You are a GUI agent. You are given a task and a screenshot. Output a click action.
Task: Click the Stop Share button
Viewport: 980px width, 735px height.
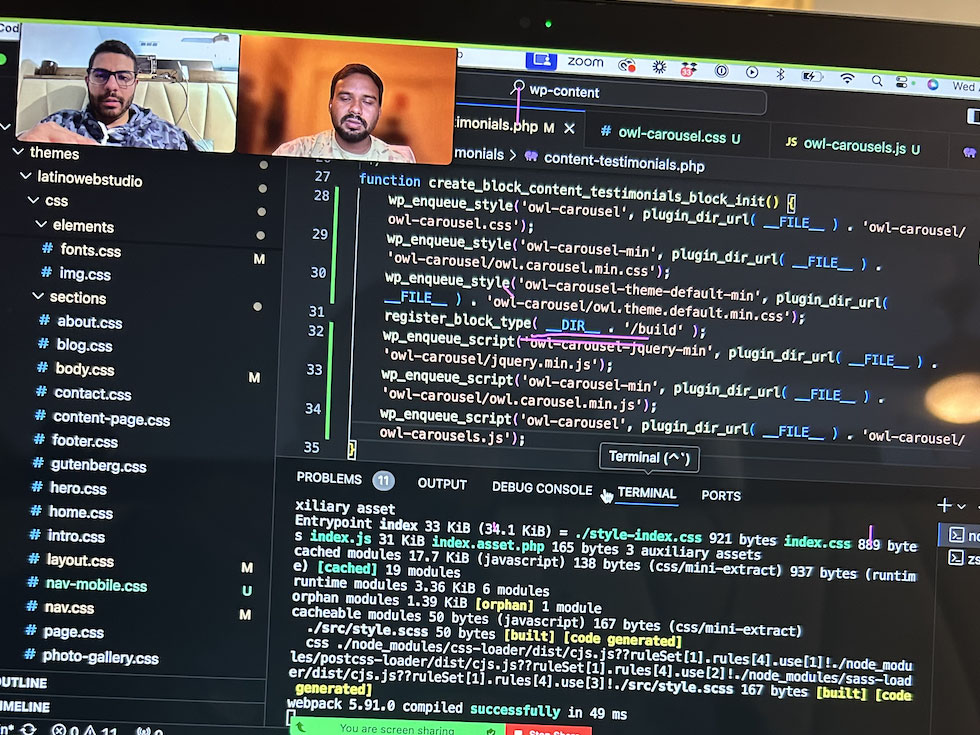pos(549,731)
